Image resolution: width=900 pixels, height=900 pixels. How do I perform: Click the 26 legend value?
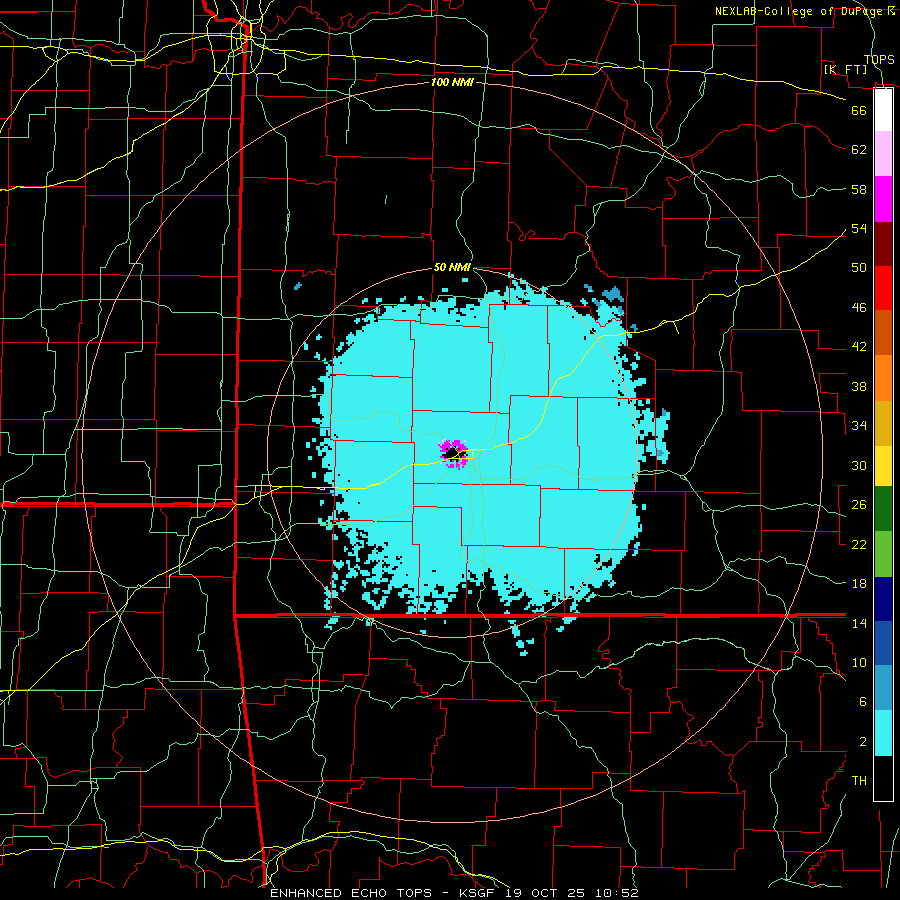click(x=859, y=505)
